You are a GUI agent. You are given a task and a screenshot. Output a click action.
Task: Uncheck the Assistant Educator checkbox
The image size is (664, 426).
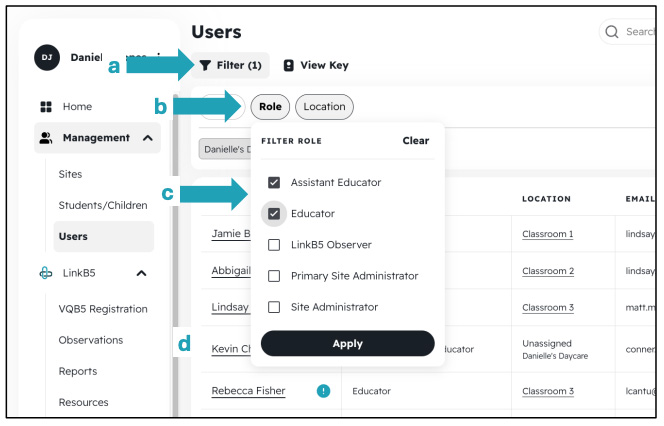(x=274, y=183)
